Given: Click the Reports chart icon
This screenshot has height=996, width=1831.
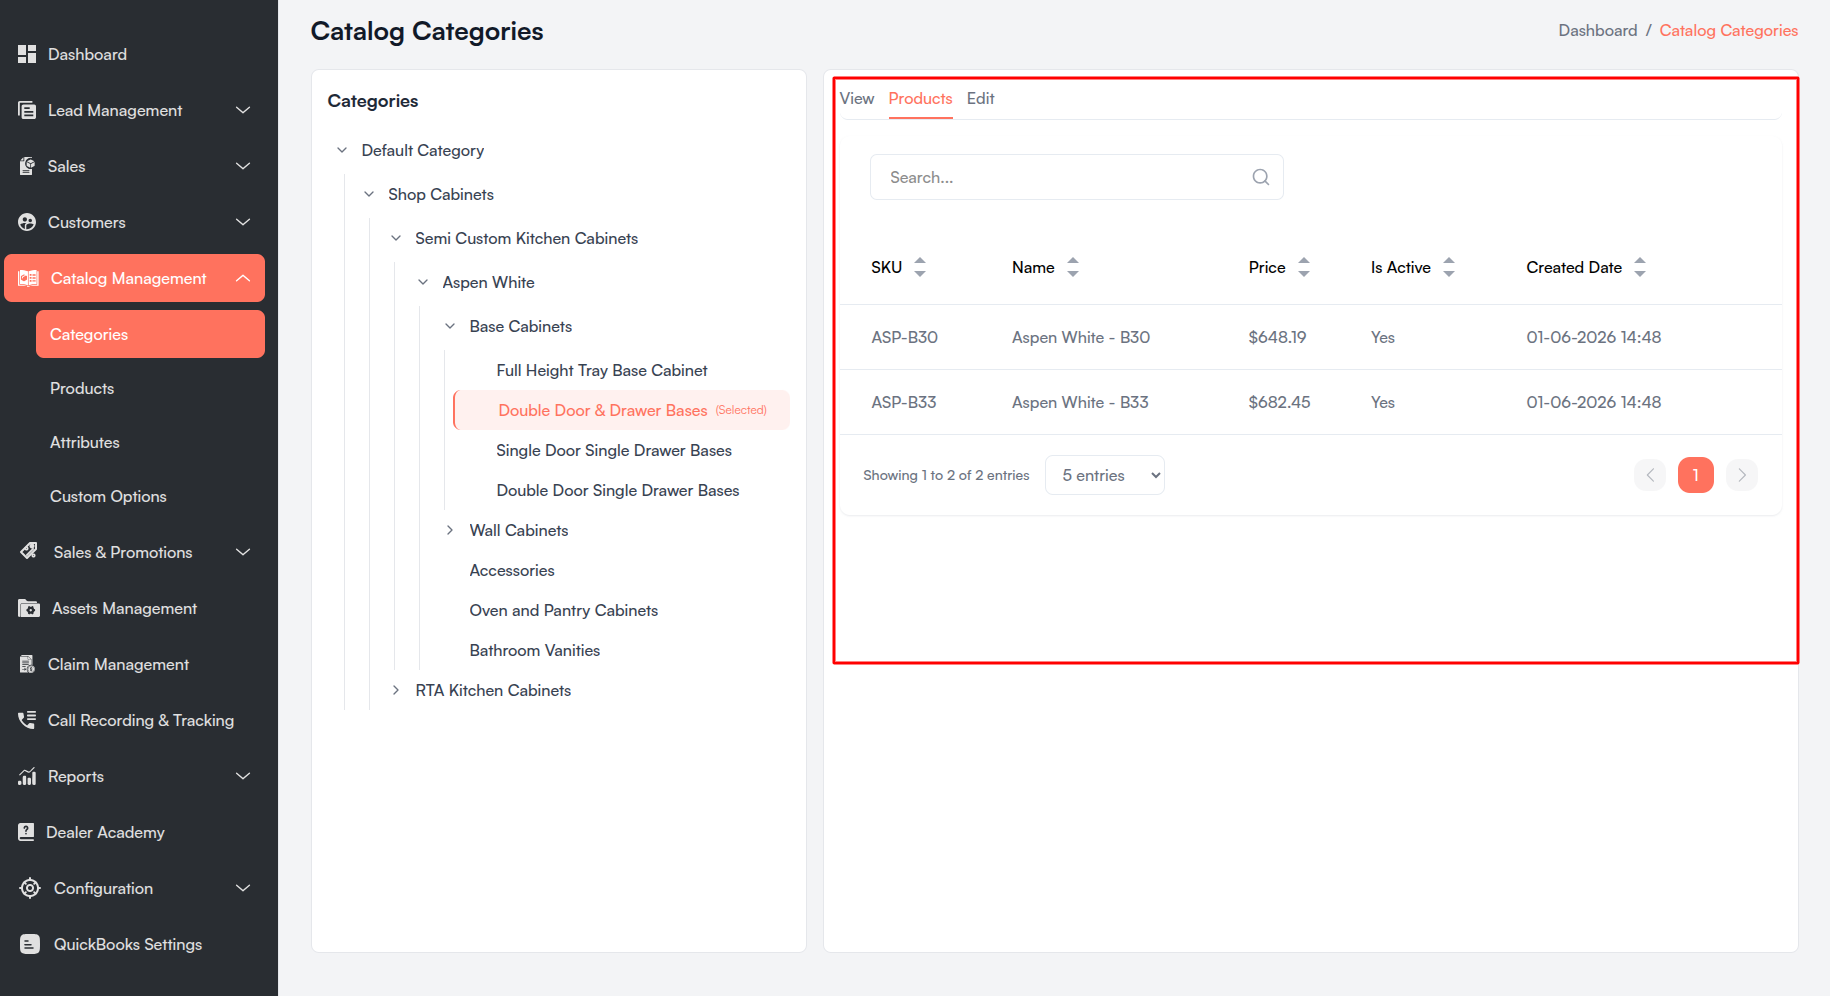Looking at the screenshot, I should tap(27, 776).
